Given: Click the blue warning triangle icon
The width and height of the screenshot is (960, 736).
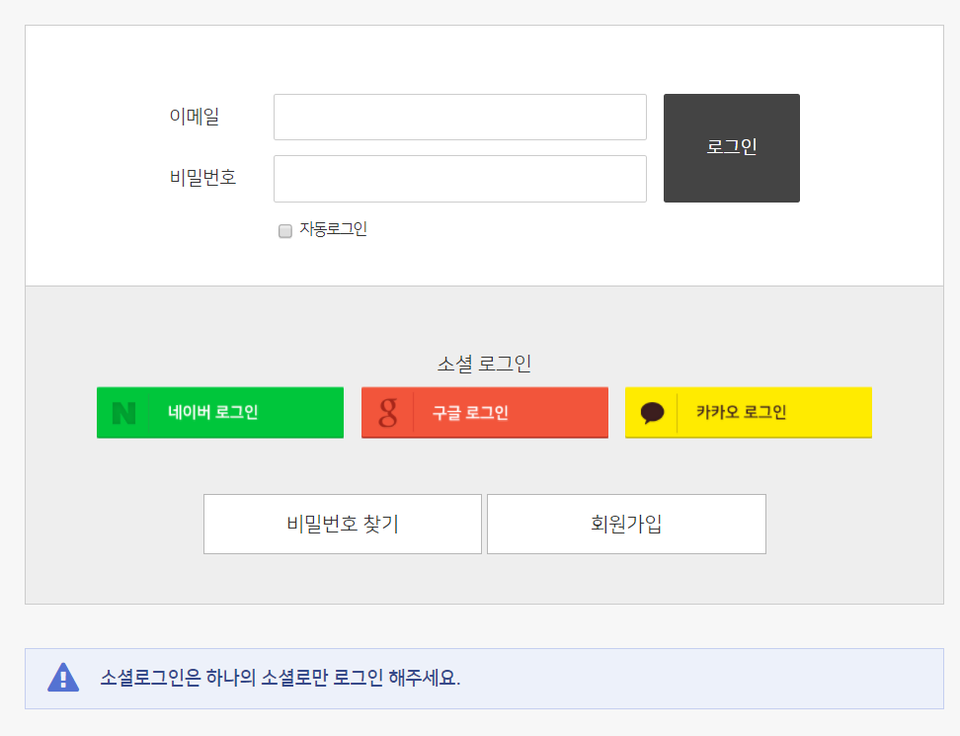Looking at the screenshot, I should coord(63,678).
